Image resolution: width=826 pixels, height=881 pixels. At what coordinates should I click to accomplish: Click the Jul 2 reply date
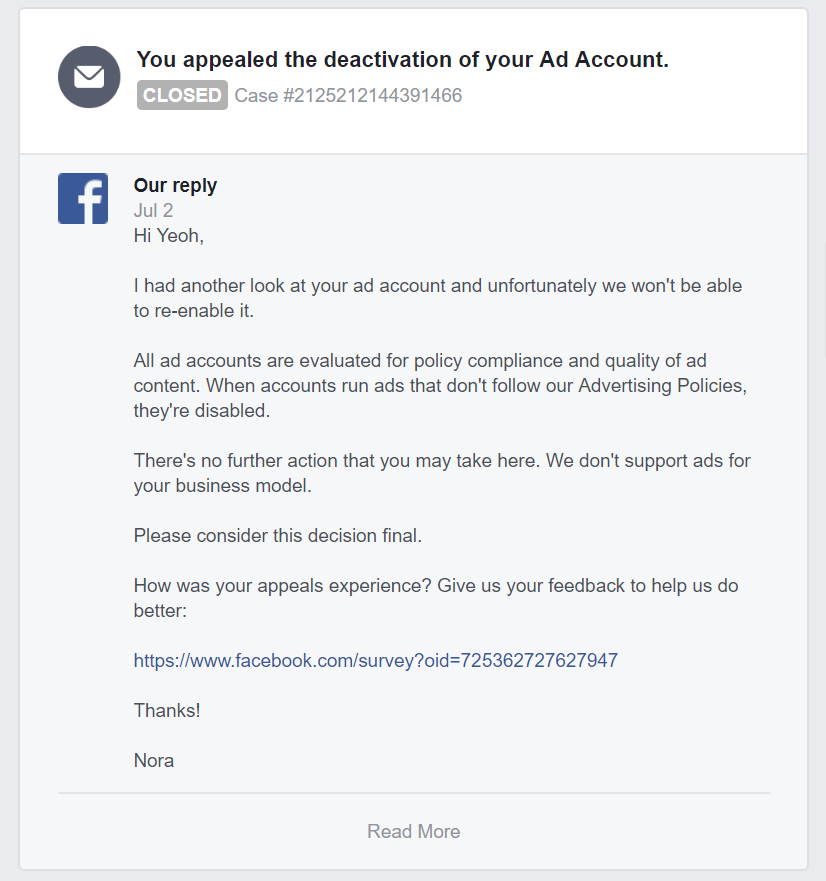(x=153, y=211)
